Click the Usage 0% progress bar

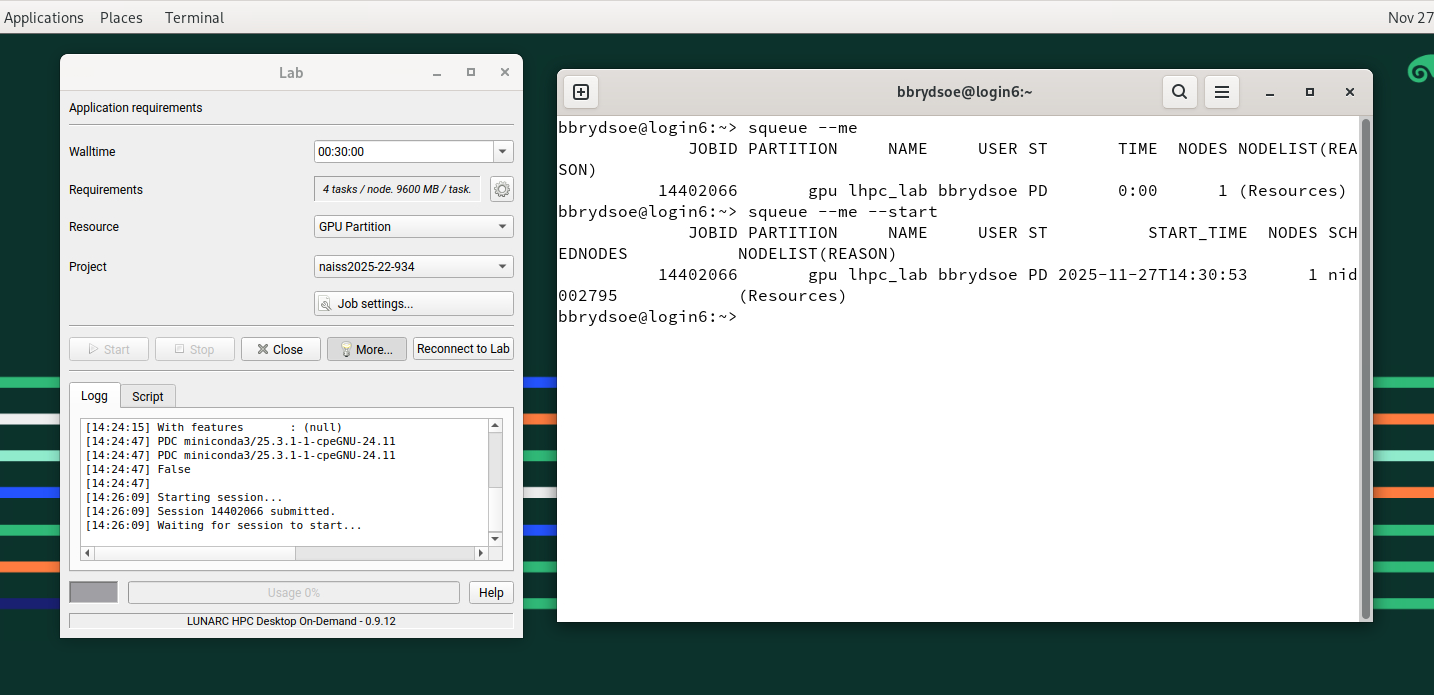pos(293,593)
